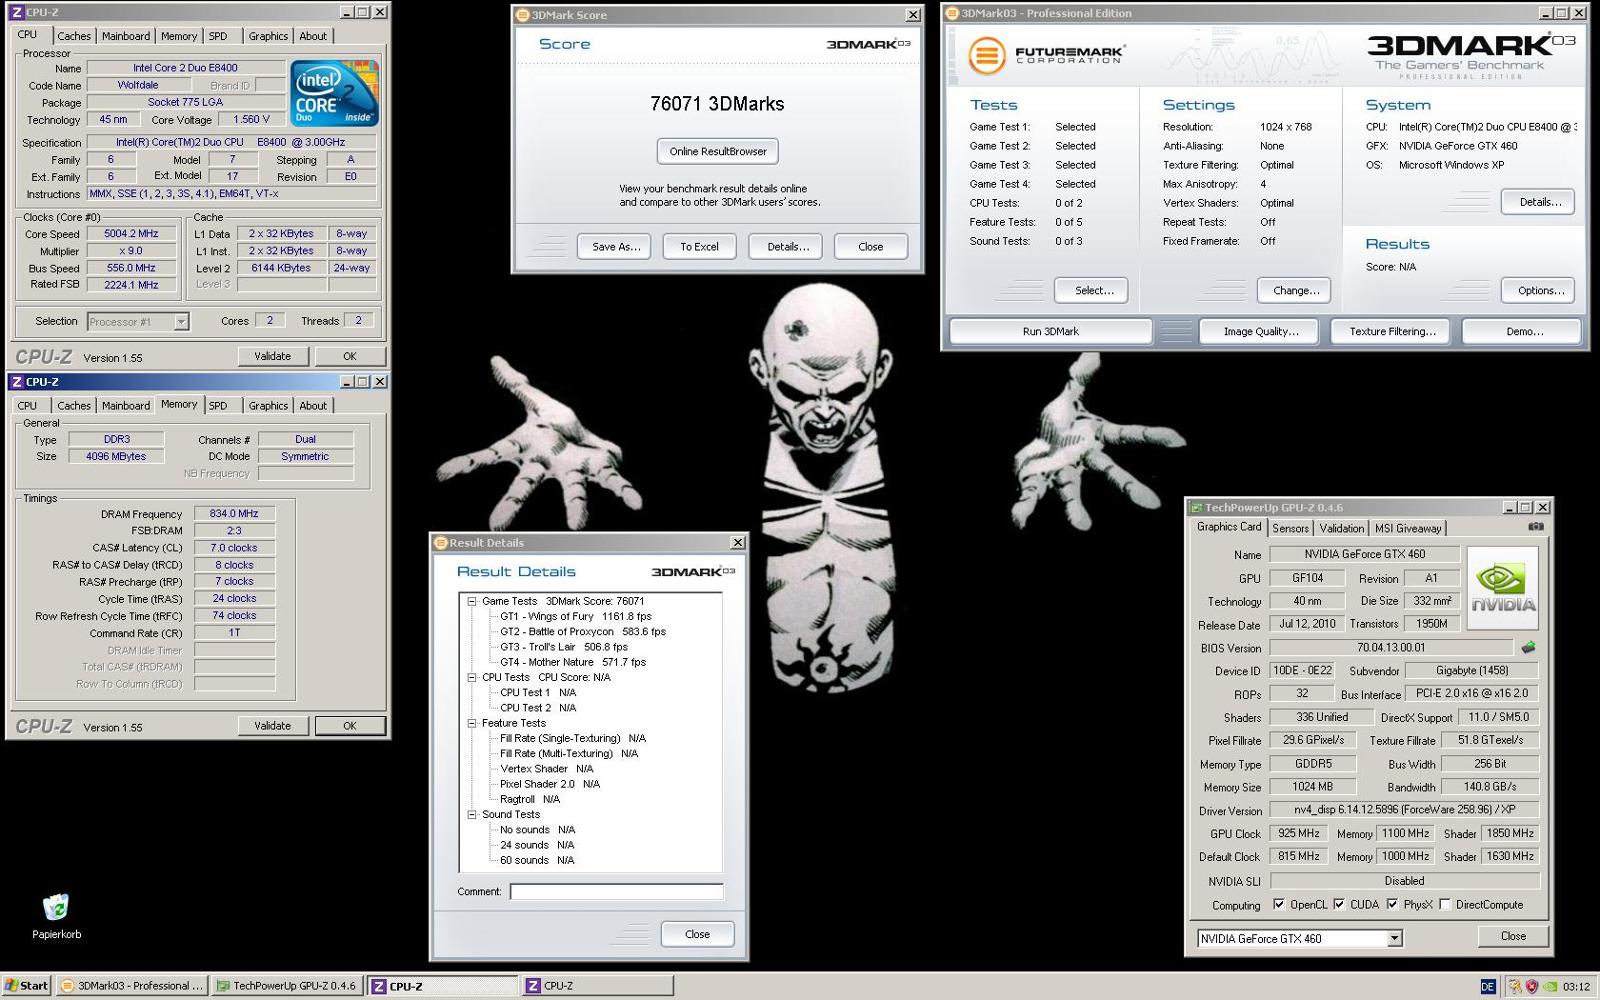The height and width of the screenshot is (1000, 1600).
Task: Click OK in lower CPU-Z window
Action: point(349,726)
